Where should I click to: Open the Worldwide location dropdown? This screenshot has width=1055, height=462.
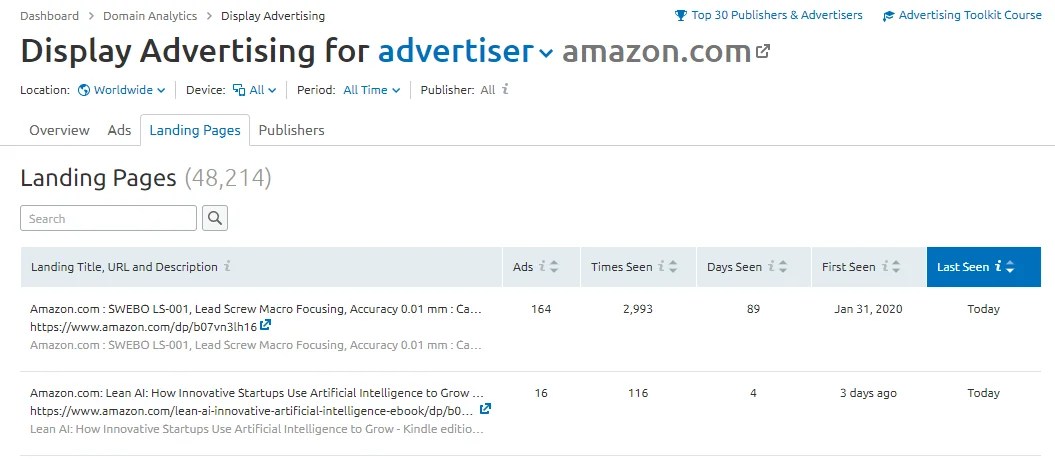coord(121,90)
